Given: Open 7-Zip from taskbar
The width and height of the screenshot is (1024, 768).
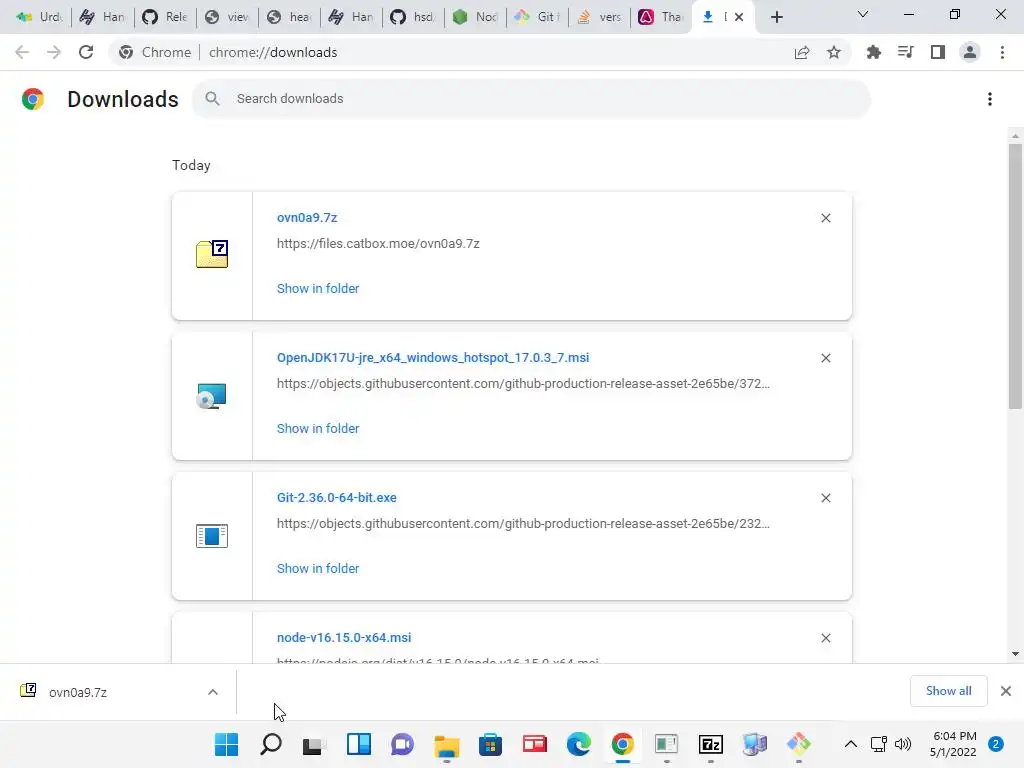Looking at the screenshot, I should 711,744.
